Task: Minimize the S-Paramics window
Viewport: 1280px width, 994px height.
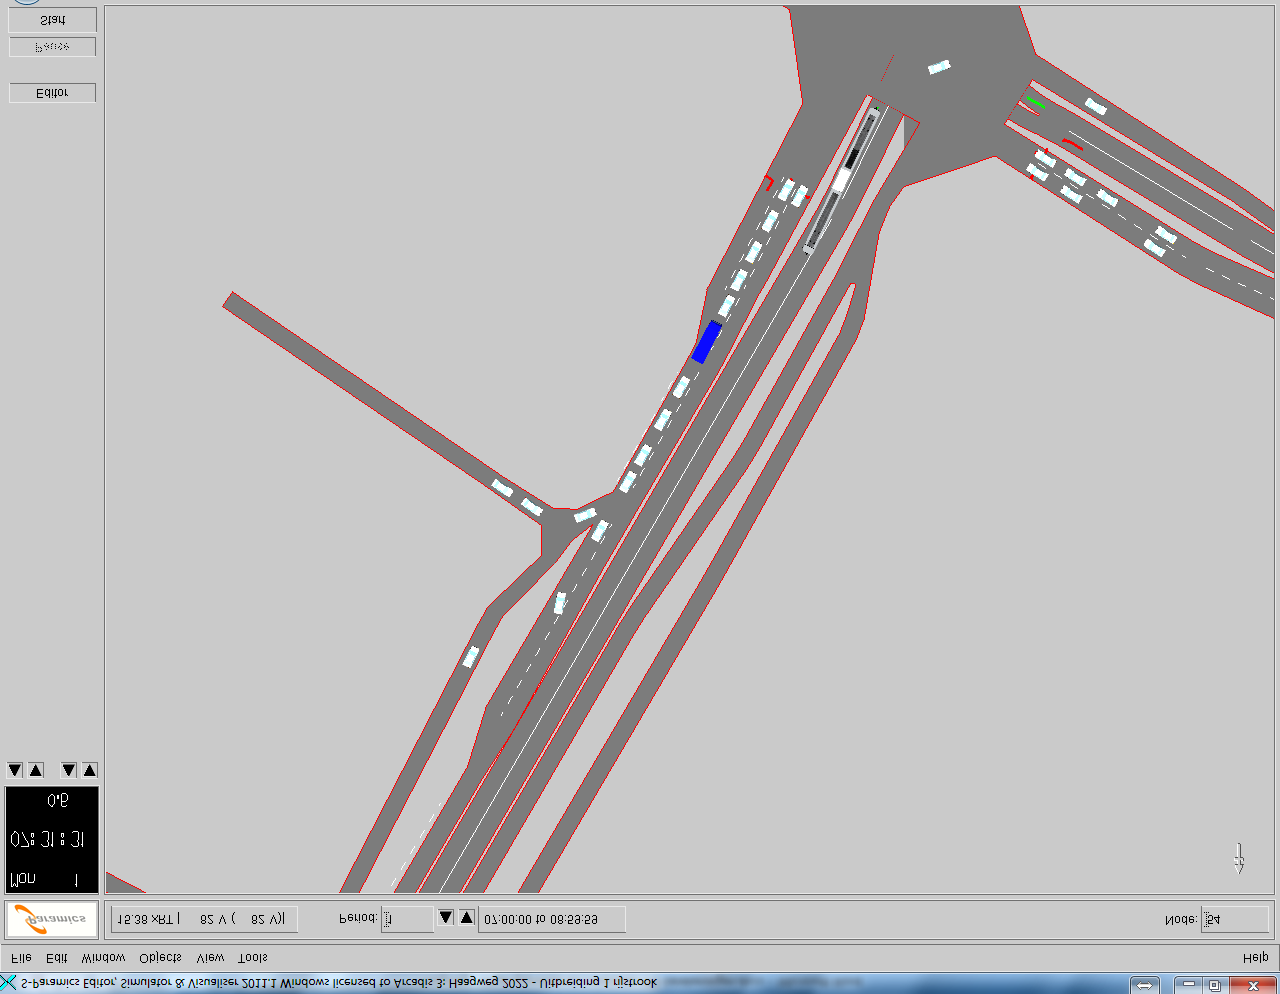Action: tap(1189, 985)
